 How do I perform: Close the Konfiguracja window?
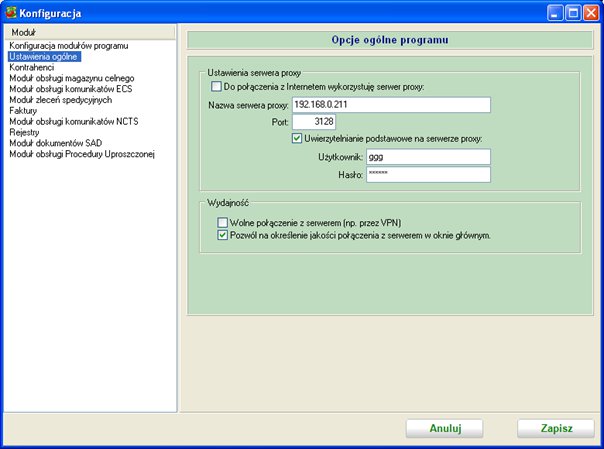(x=591, y=13)
